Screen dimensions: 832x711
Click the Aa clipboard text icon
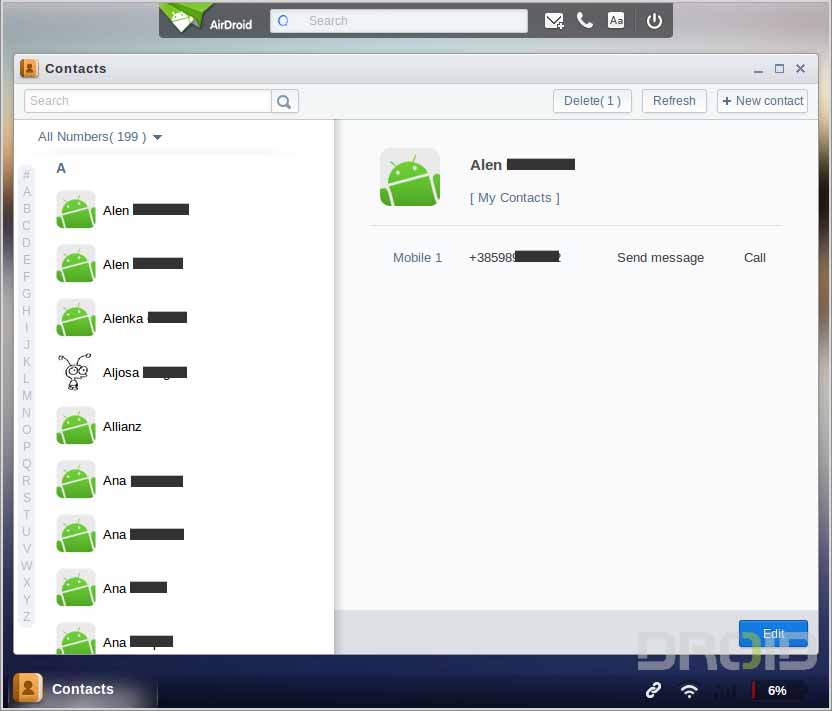pyautogui.click(x=616, y=21)
